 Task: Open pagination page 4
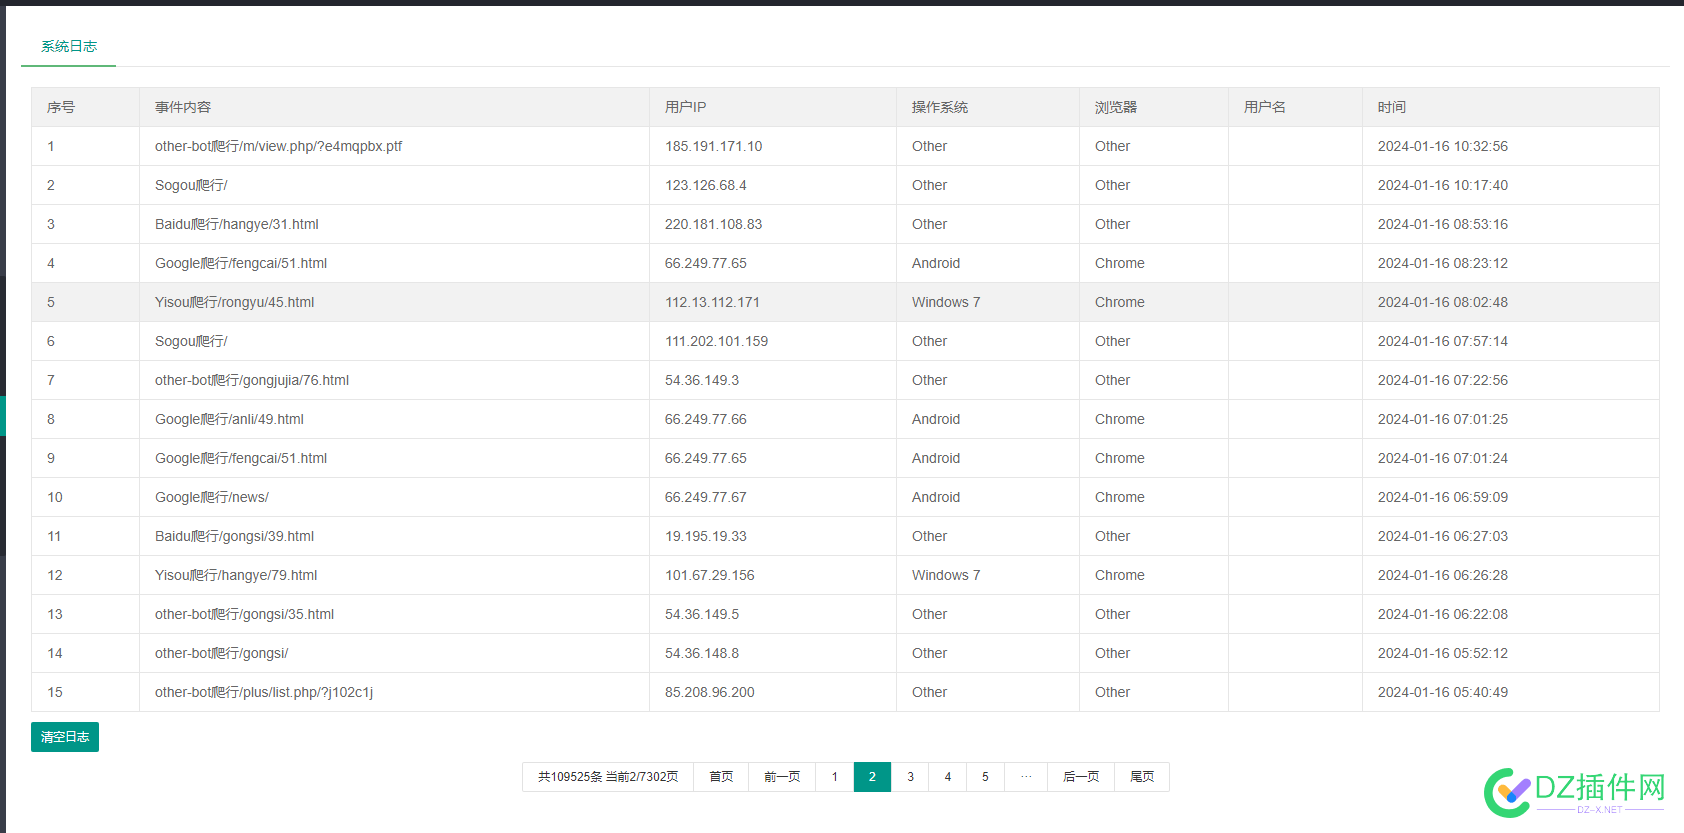[948, 777]
